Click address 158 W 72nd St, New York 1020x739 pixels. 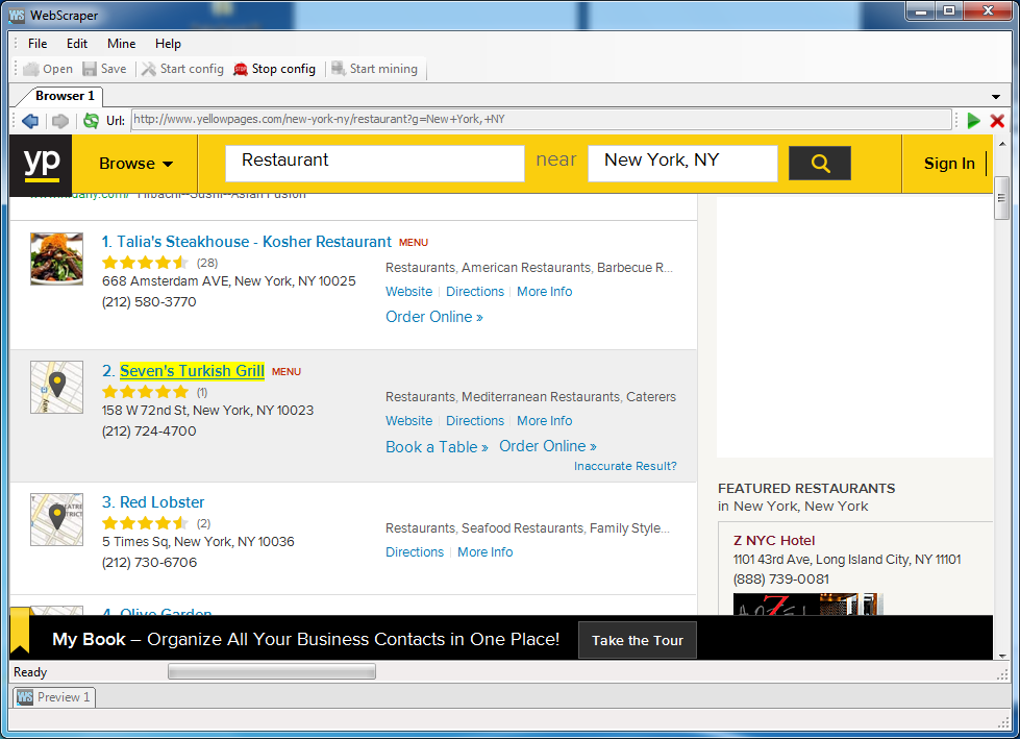coord(208,410)
